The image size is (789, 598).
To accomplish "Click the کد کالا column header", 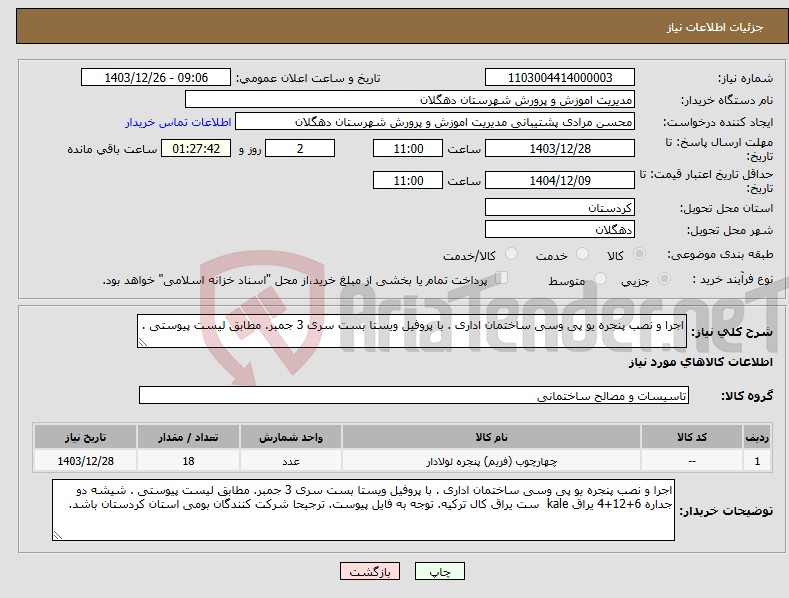I will 692,437.
